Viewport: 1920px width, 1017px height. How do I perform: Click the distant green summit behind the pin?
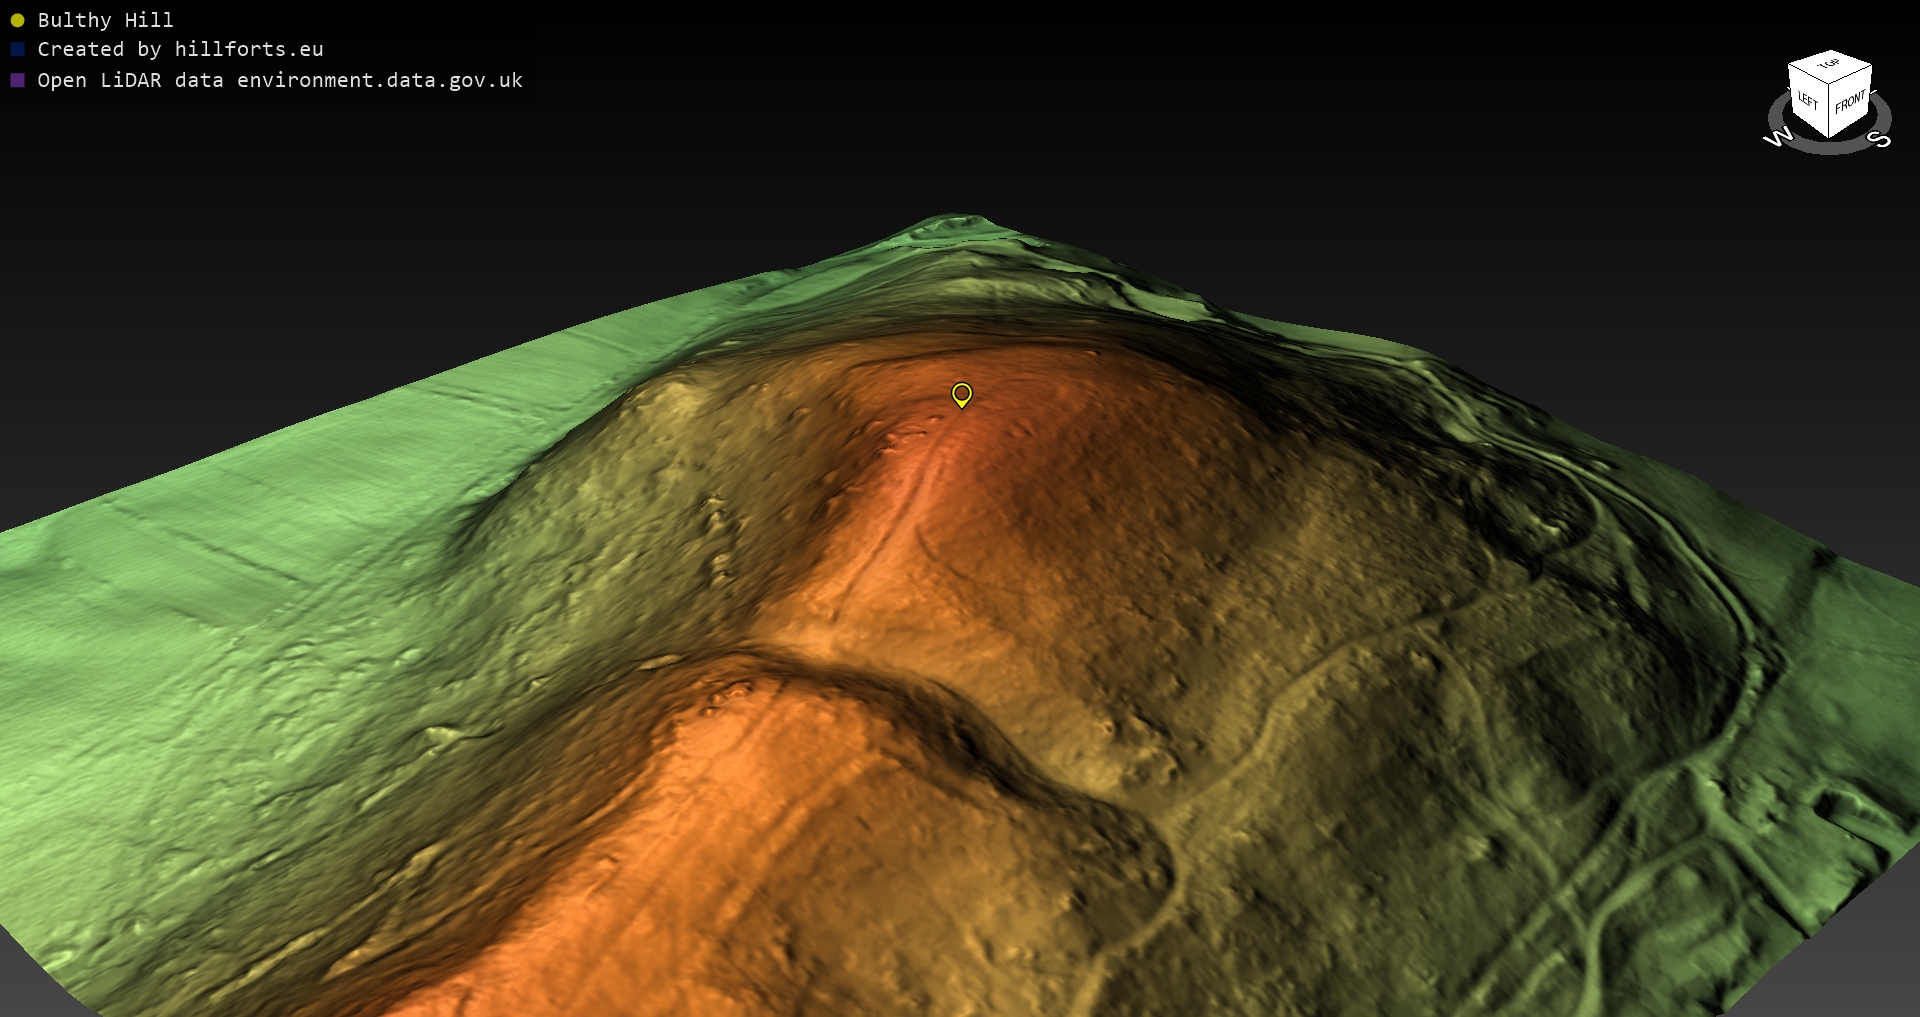tap(955, 225)
